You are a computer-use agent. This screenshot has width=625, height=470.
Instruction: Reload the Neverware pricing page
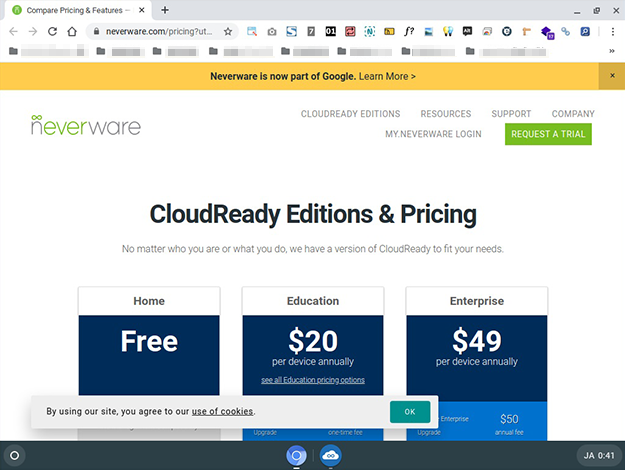tap(52, 31)
